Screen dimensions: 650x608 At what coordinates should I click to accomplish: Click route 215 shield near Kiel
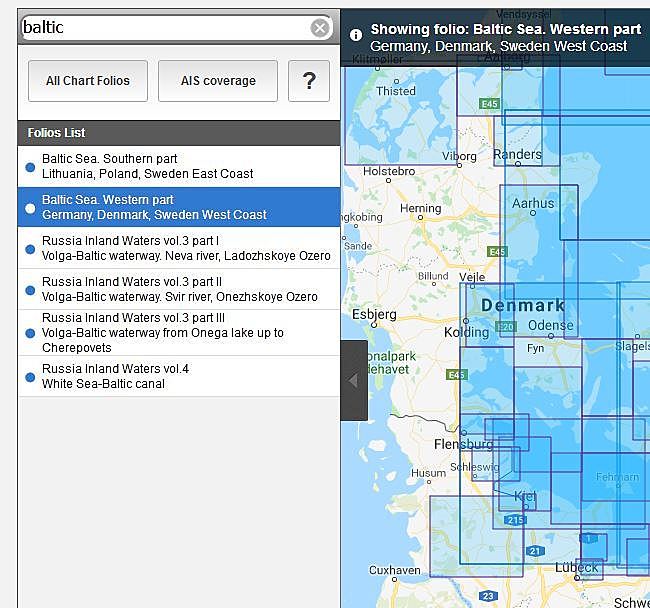[515, 520]
